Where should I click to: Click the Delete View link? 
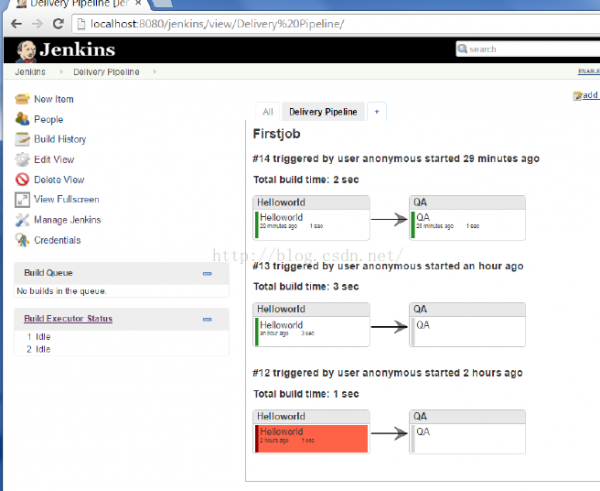59,179
